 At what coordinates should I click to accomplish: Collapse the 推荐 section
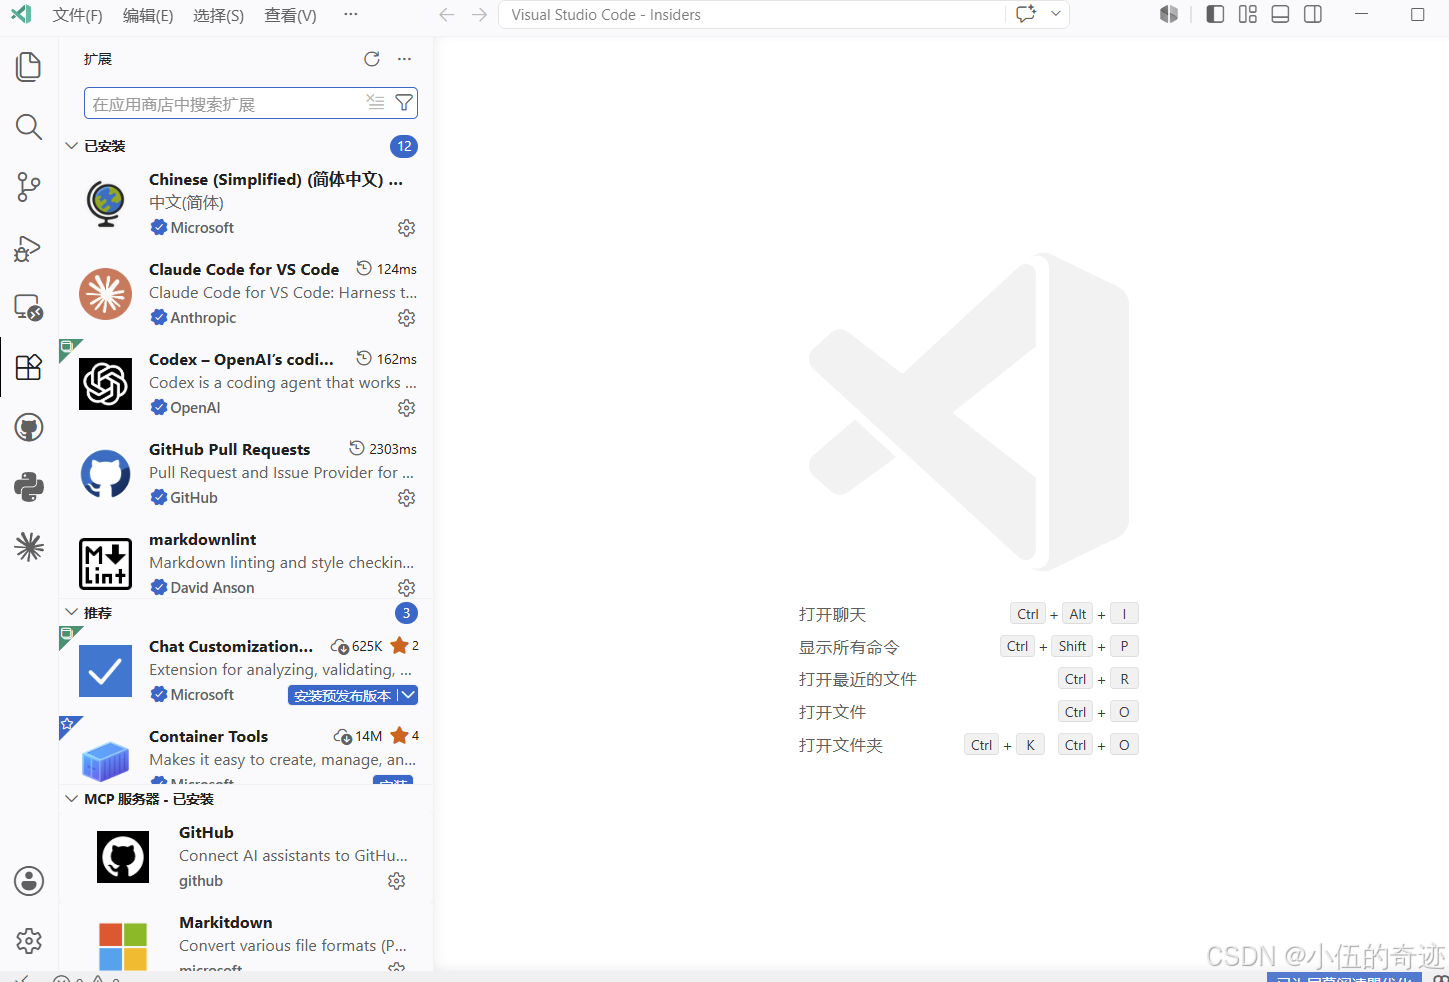[x=71, y=613]
